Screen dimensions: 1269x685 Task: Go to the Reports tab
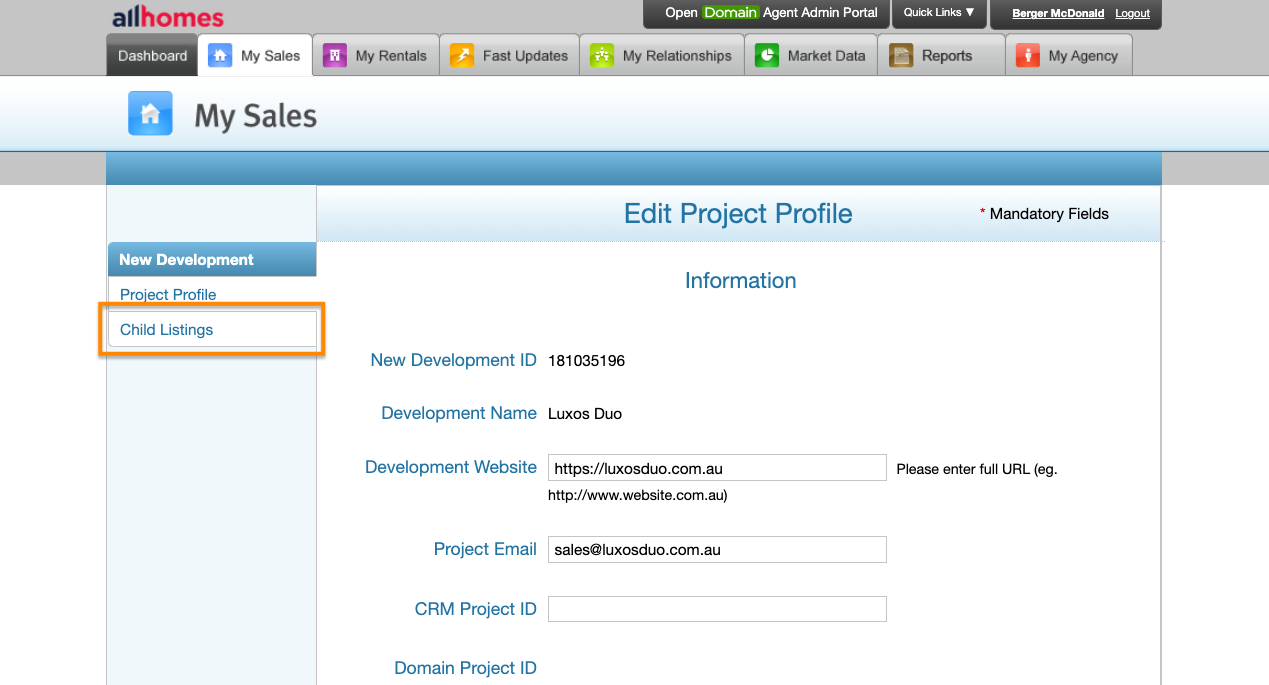pyautogui.click(x=946, y=56)
